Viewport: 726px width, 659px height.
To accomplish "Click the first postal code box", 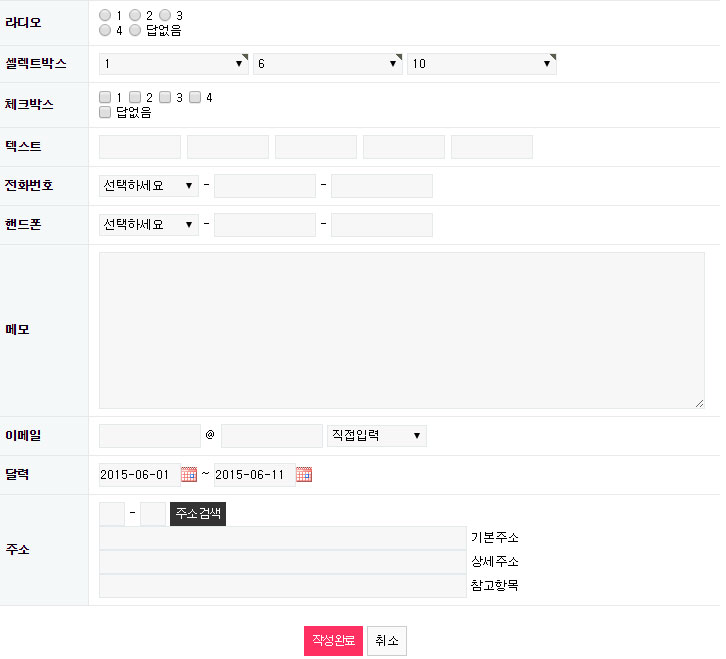I will (112, 514).
